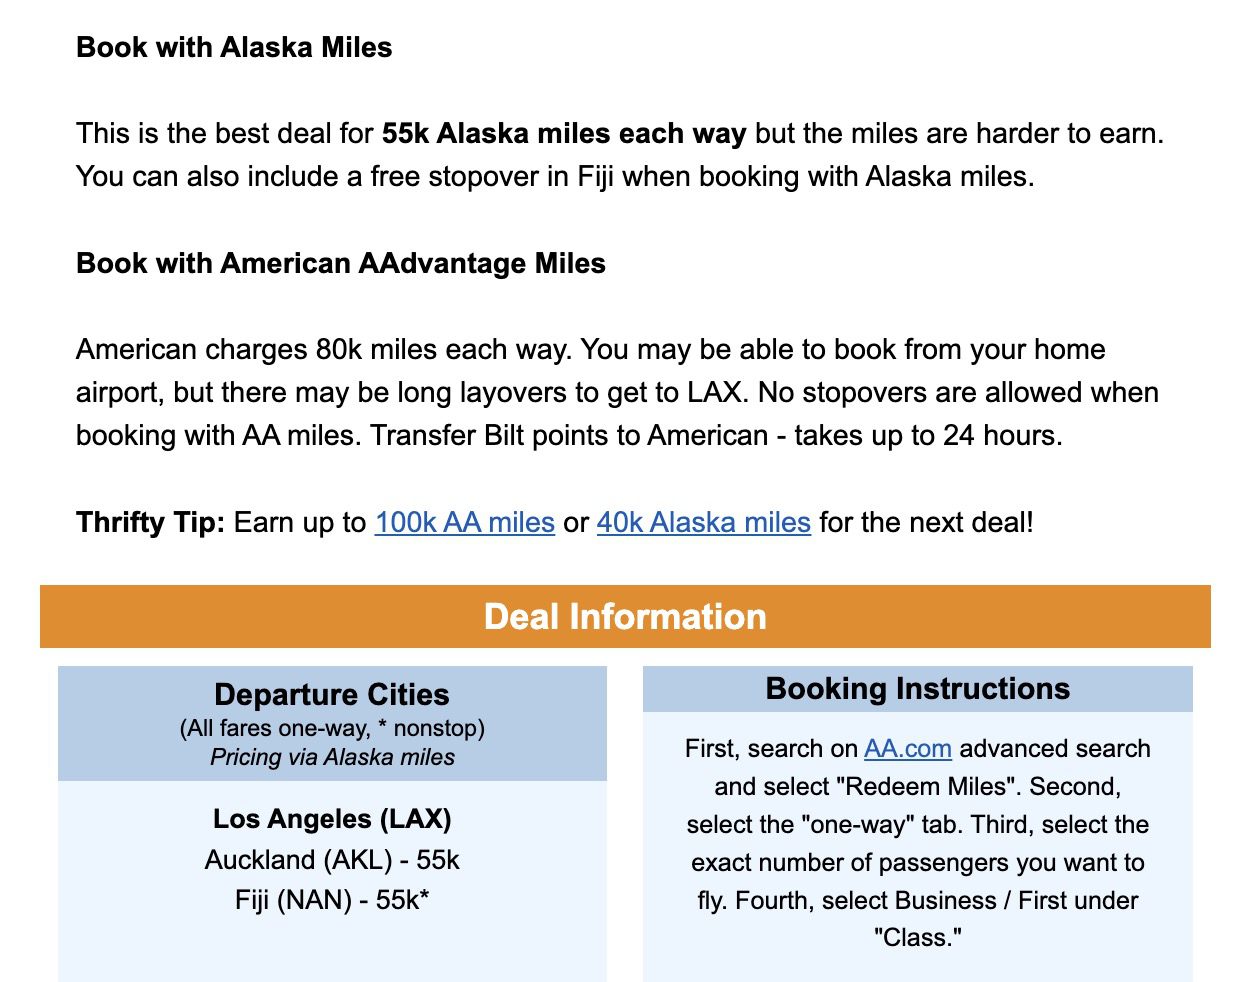This screenshot has width=1254, height=982.
Task: Click the Departure Cities header
Action: (332, 694)
